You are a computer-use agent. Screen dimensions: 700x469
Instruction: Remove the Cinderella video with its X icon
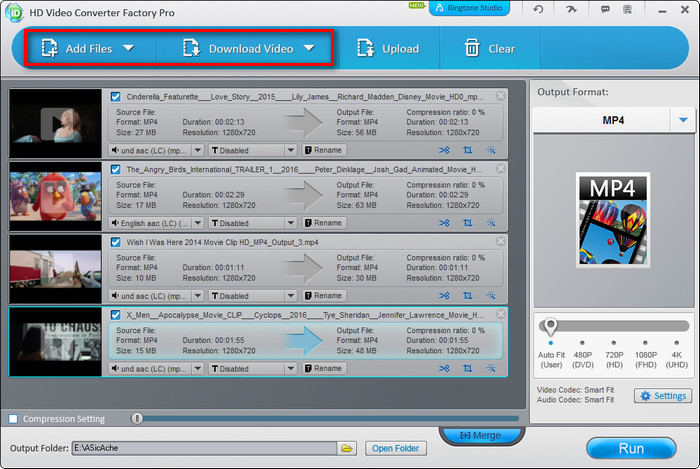pos(500,96)
